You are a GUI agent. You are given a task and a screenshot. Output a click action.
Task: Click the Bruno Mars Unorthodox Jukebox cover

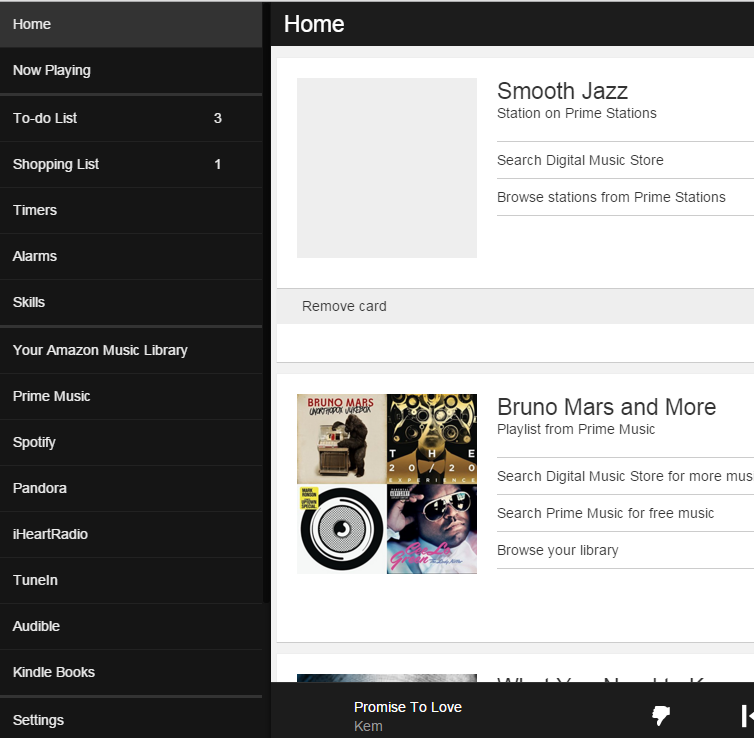[341, 438]
